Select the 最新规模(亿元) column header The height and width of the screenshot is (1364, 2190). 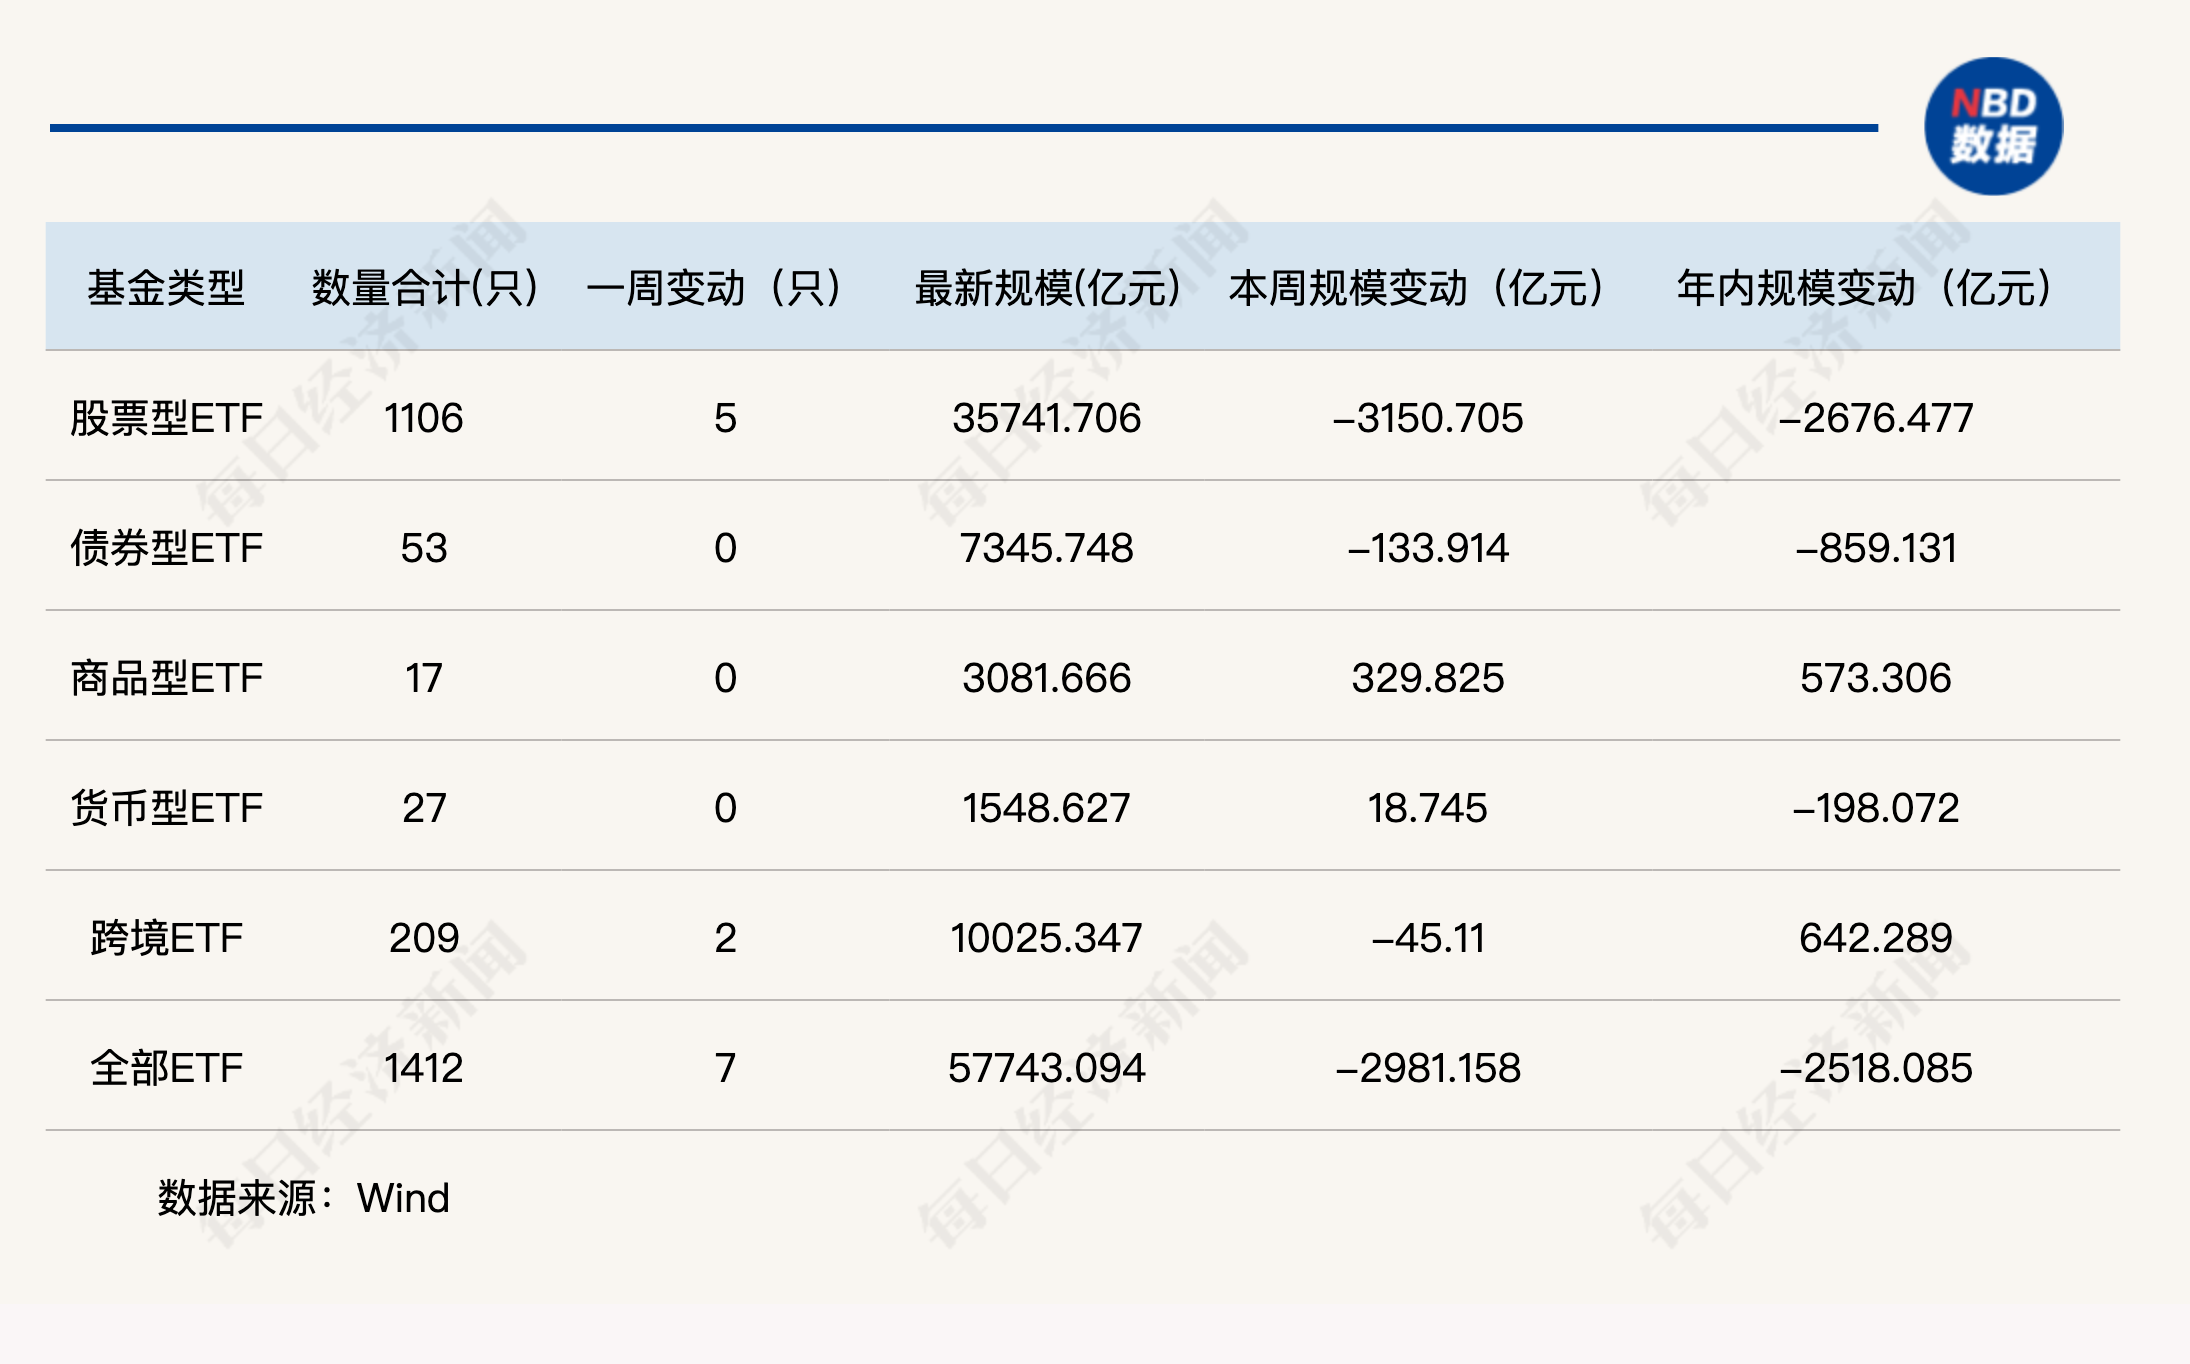pyautogui.click(x=1046, y=288)
